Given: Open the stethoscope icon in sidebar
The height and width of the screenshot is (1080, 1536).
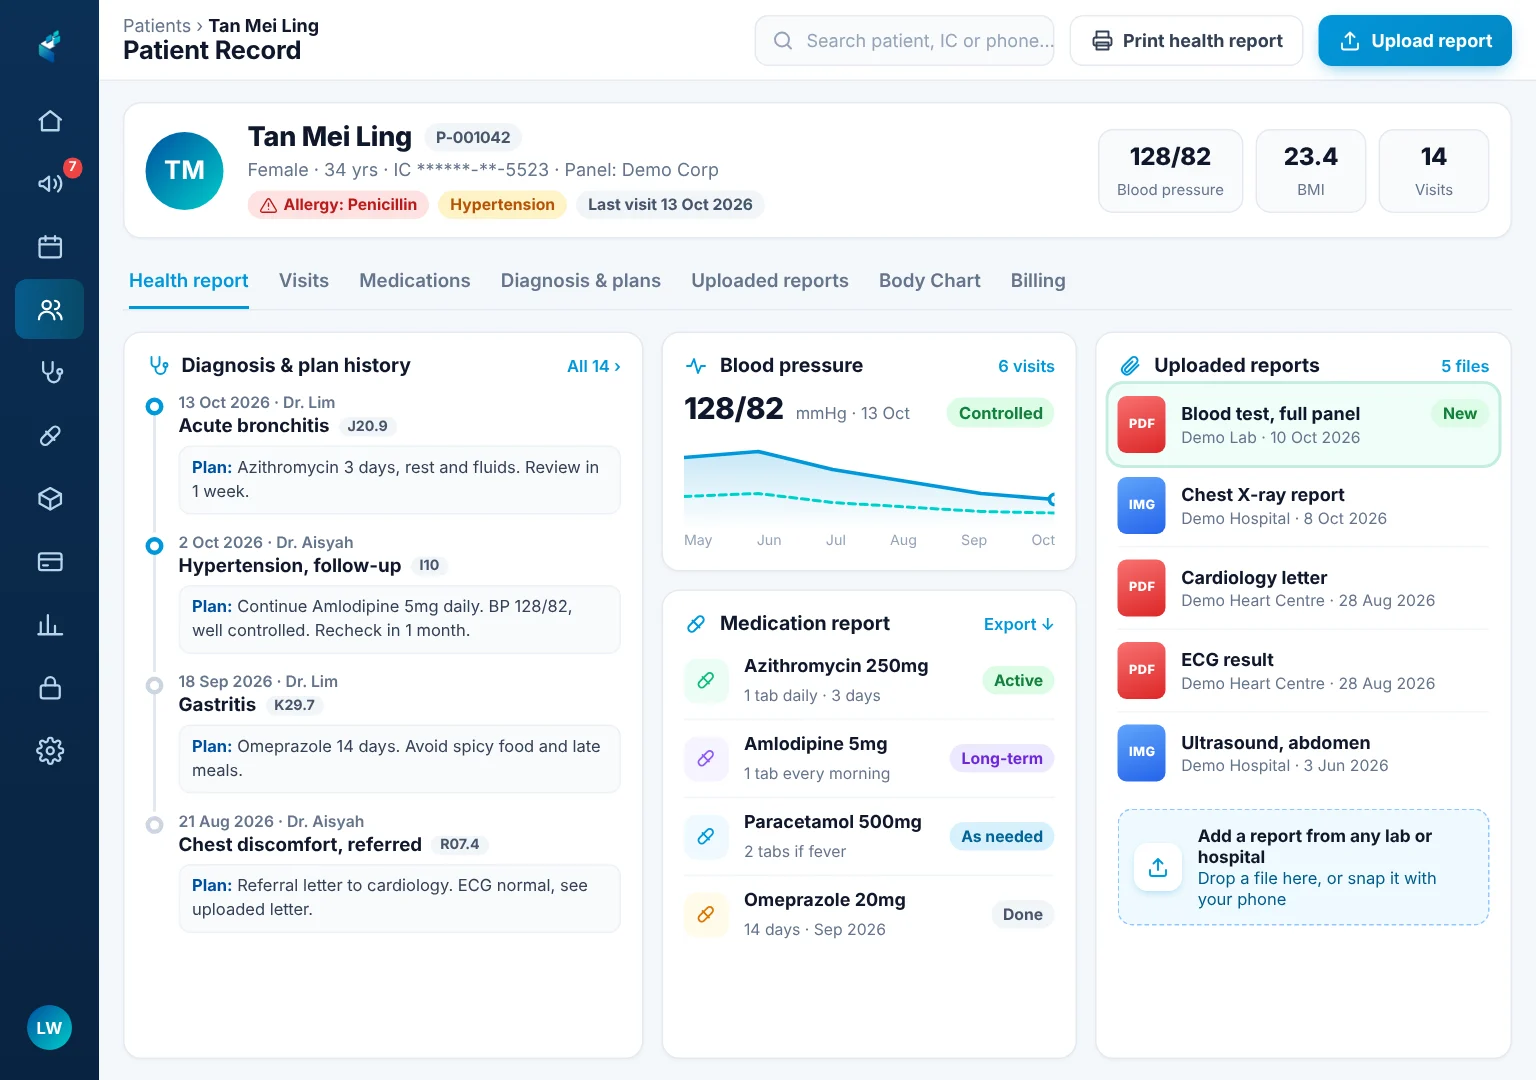Looking at the screenshot, I should [50, 372].
